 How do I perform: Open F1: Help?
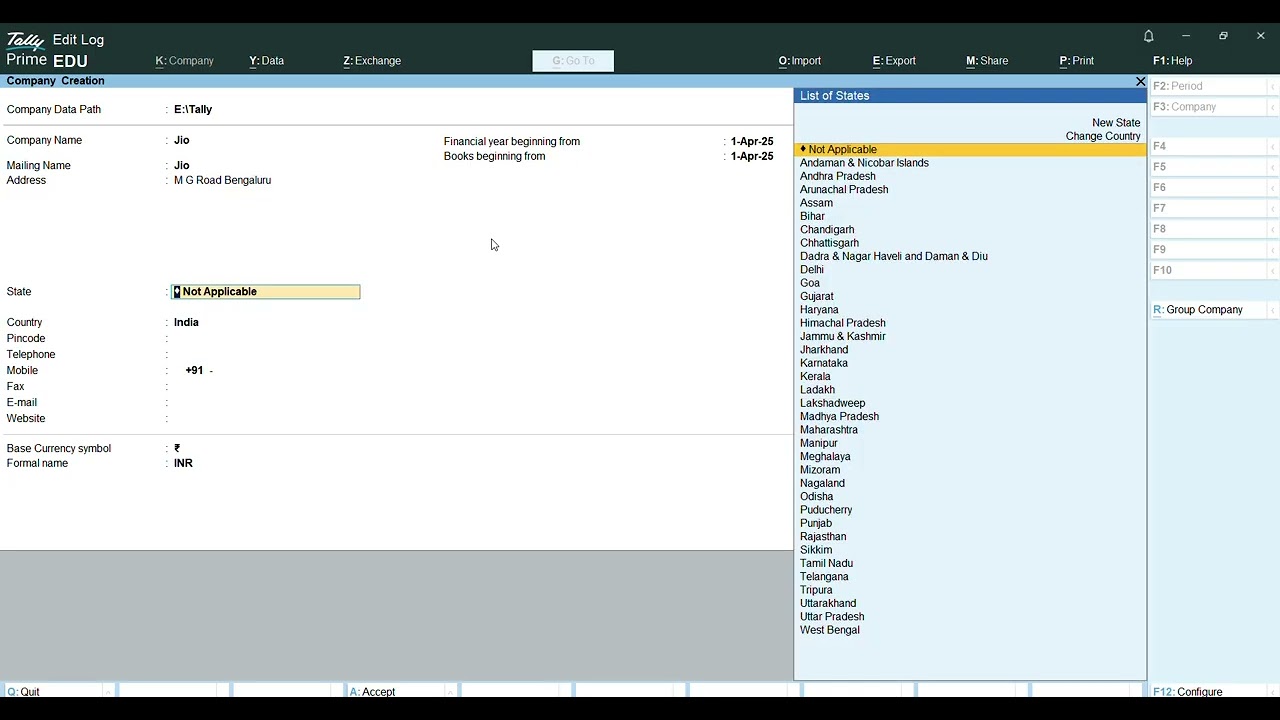coord(1173,61)
